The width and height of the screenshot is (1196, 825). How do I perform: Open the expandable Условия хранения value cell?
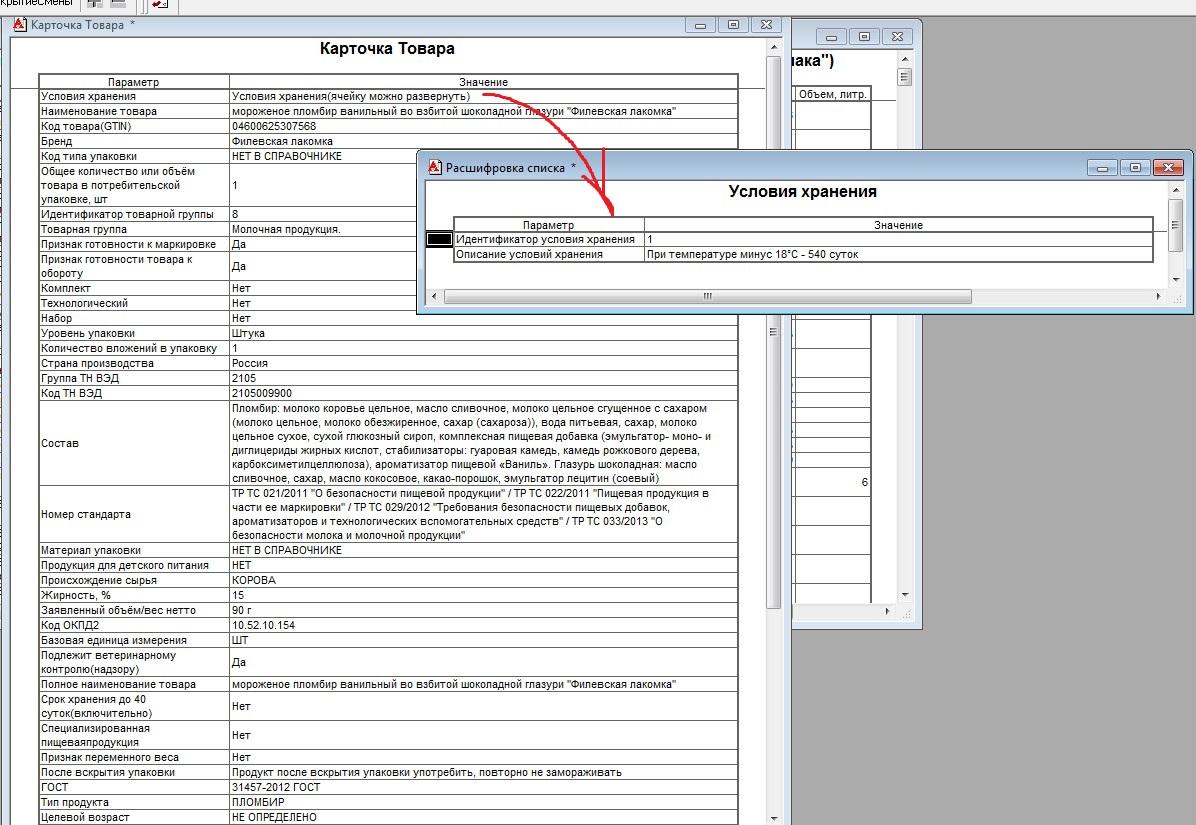pos(350,96)
